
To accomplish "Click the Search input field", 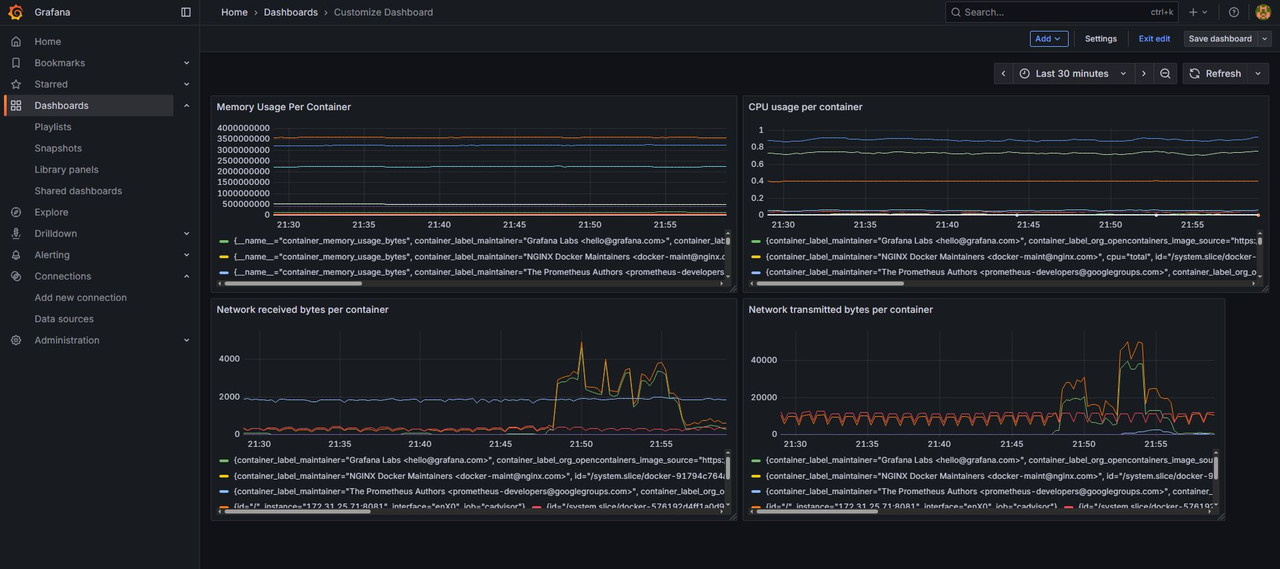I will click(1061, 12).
